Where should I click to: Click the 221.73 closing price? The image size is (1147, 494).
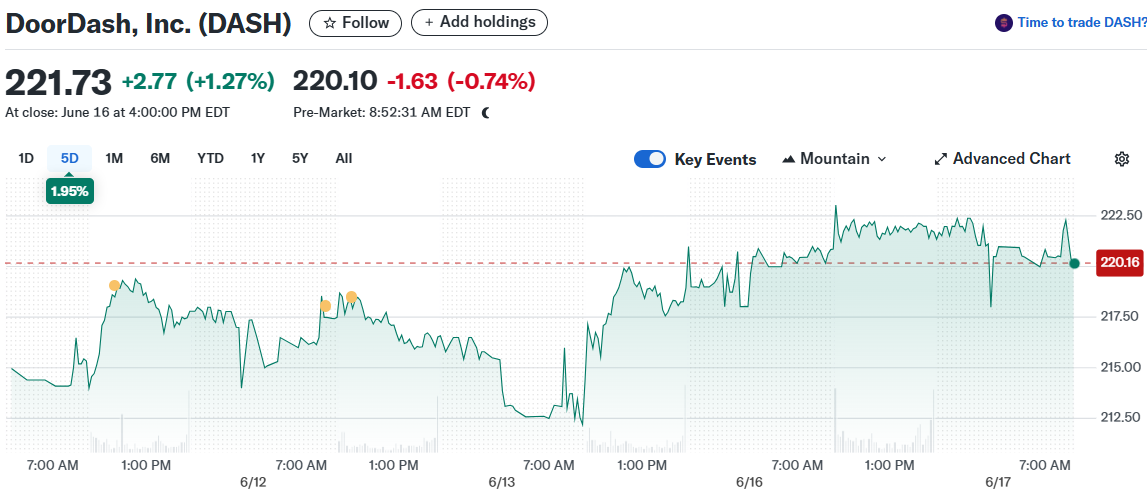(59, 81)
